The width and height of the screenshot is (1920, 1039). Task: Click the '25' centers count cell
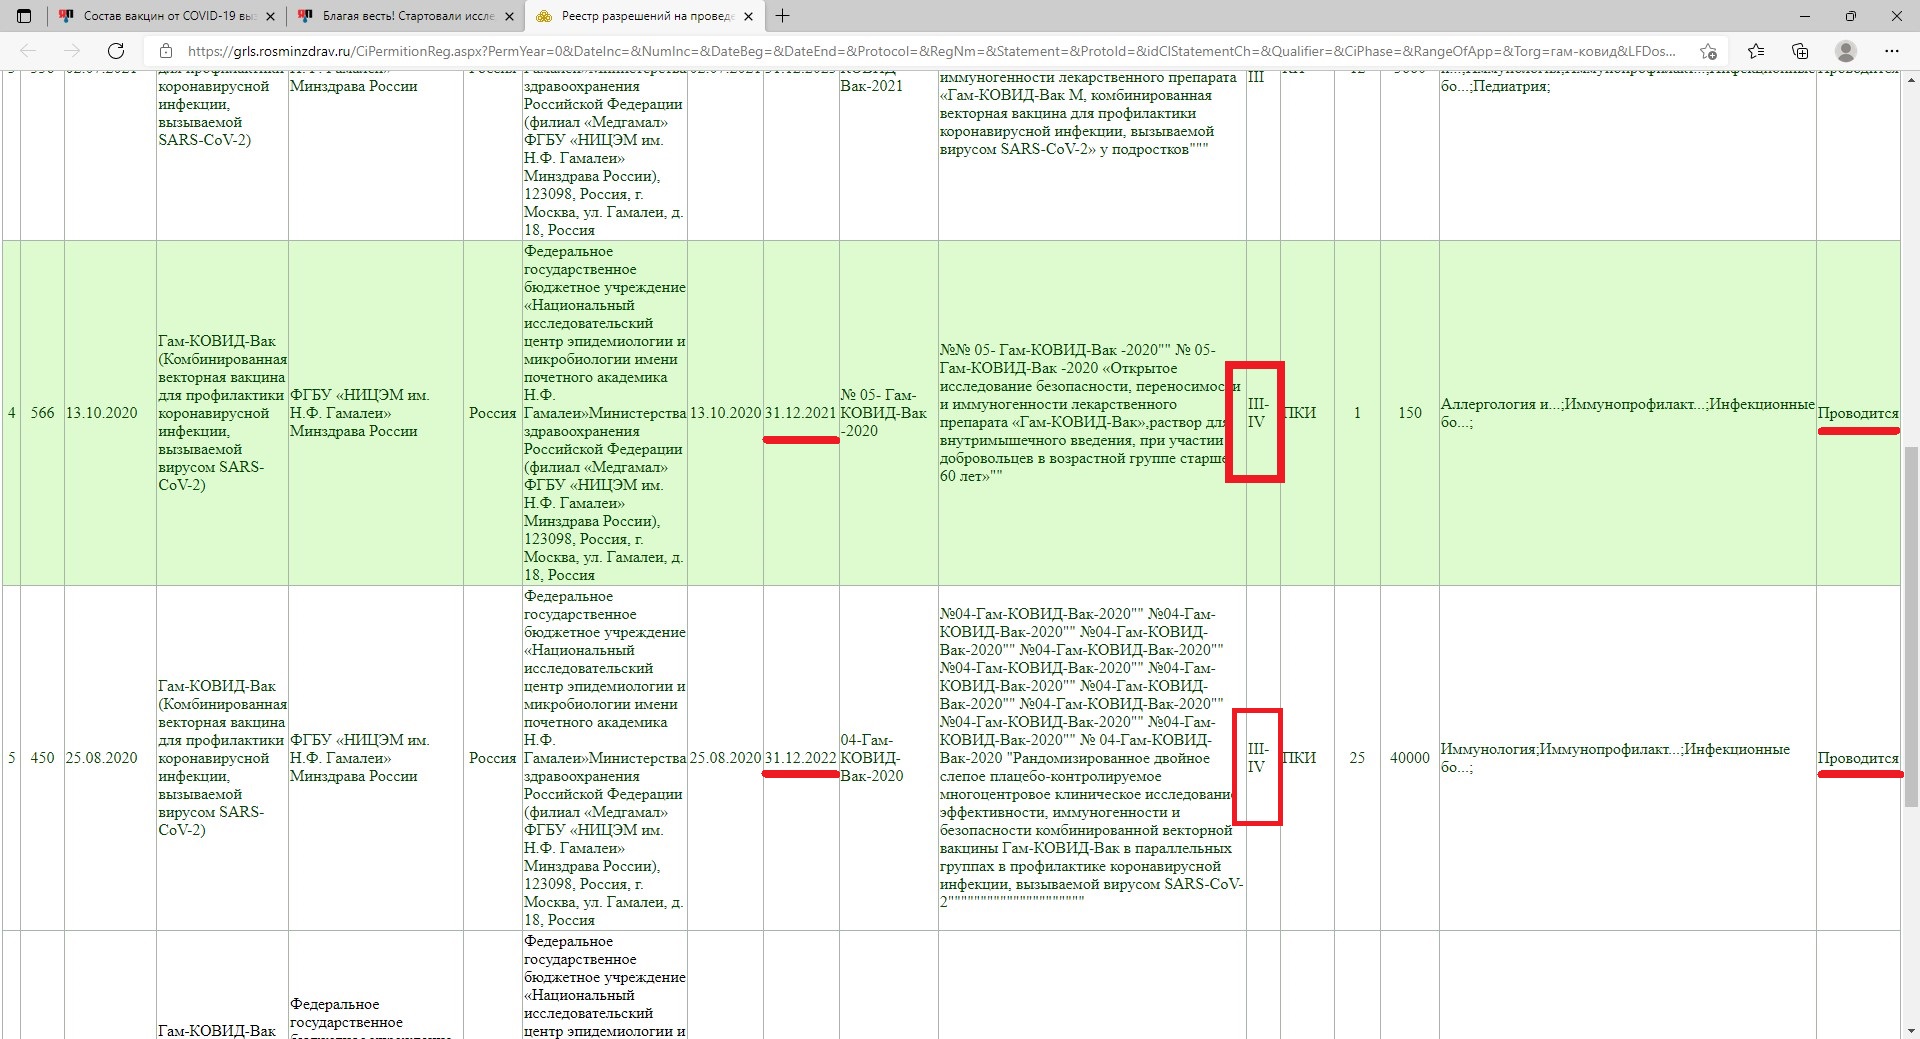(x=1357, y=758)
